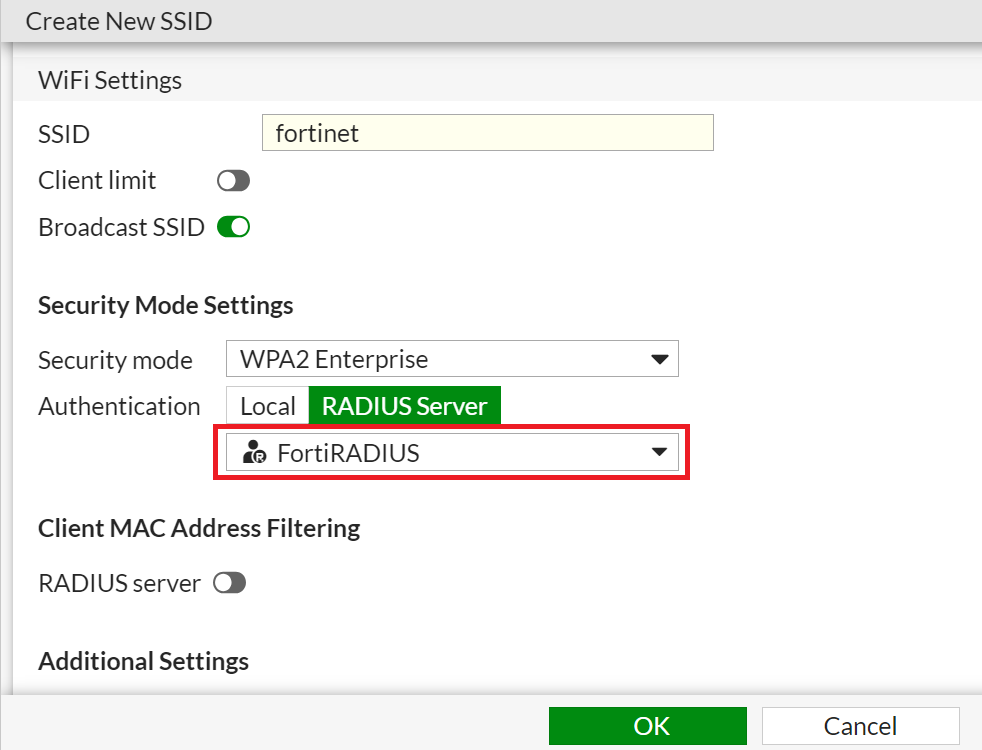Screen dimensions: 982x750
Task: Click into the SSID name field
Action: click(x=487, y=133)
